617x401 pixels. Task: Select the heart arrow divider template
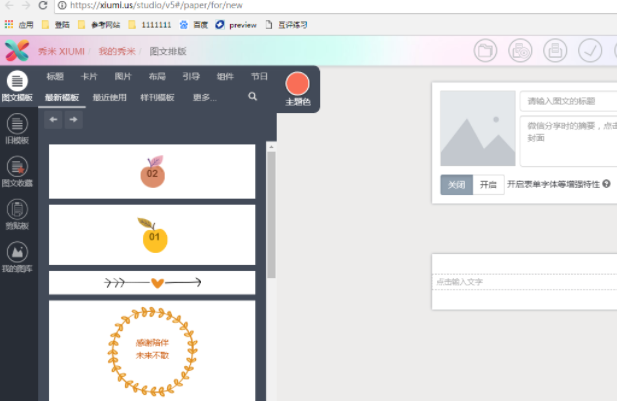click(152, 283)
